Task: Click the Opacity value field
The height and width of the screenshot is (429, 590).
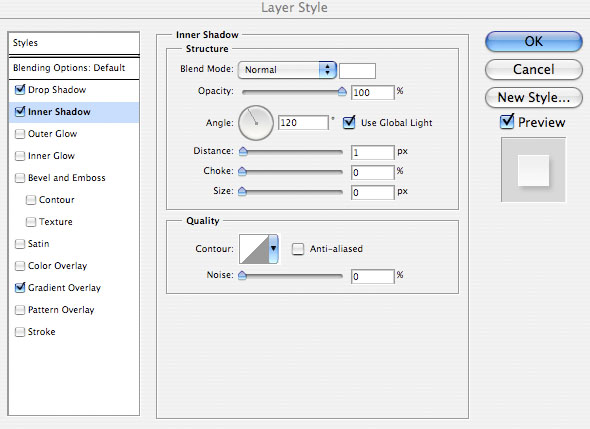Action: coord(373,93)
